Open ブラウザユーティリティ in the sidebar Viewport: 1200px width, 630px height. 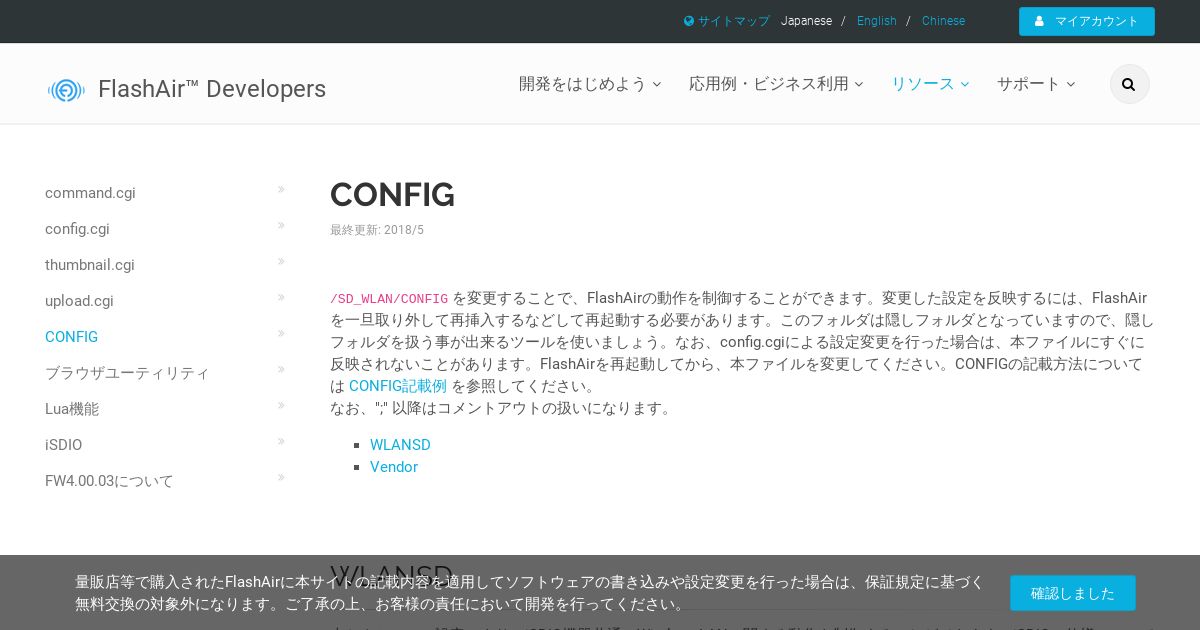[127, 373]
